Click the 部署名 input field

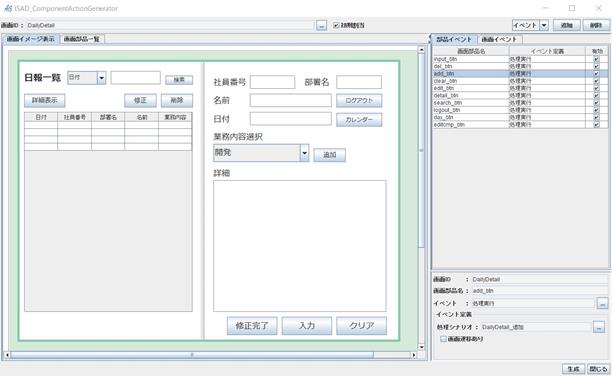pos(359,82)
